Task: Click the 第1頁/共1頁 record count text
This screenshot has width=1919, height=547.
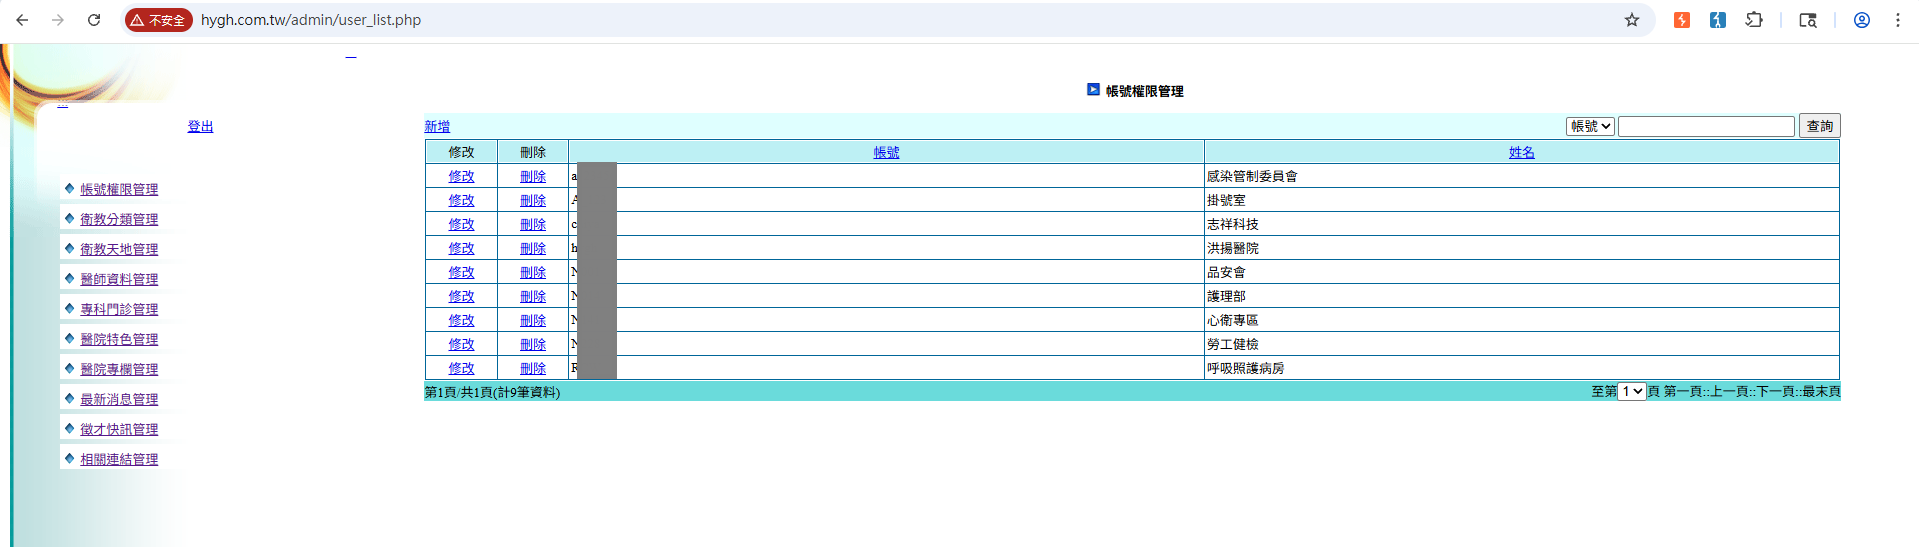Action: coord(492,392)
